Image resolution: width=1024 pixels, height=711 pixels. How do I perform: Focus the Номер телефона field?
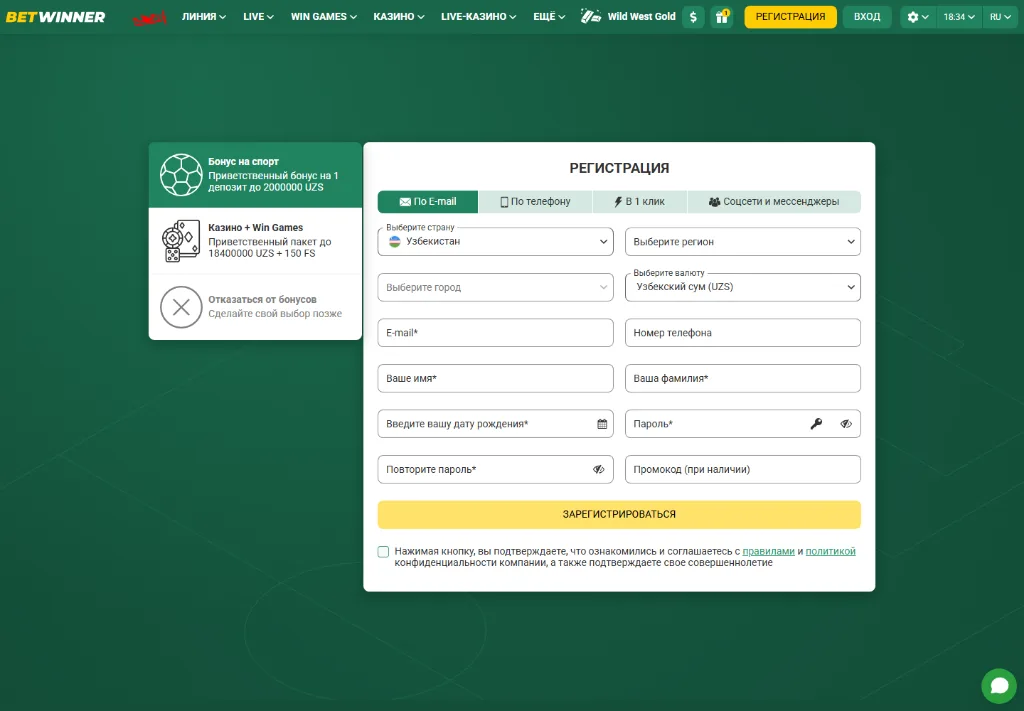[743, 333]
